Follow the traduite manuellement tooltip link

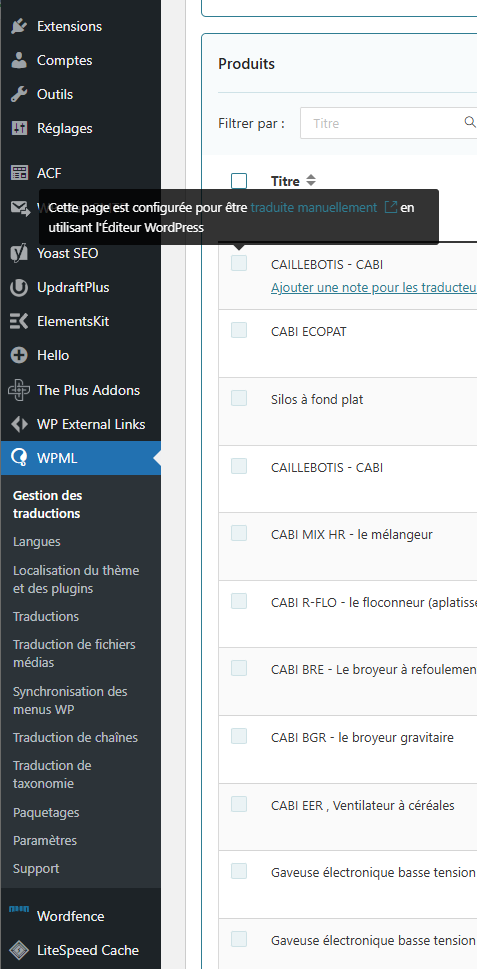314,208
